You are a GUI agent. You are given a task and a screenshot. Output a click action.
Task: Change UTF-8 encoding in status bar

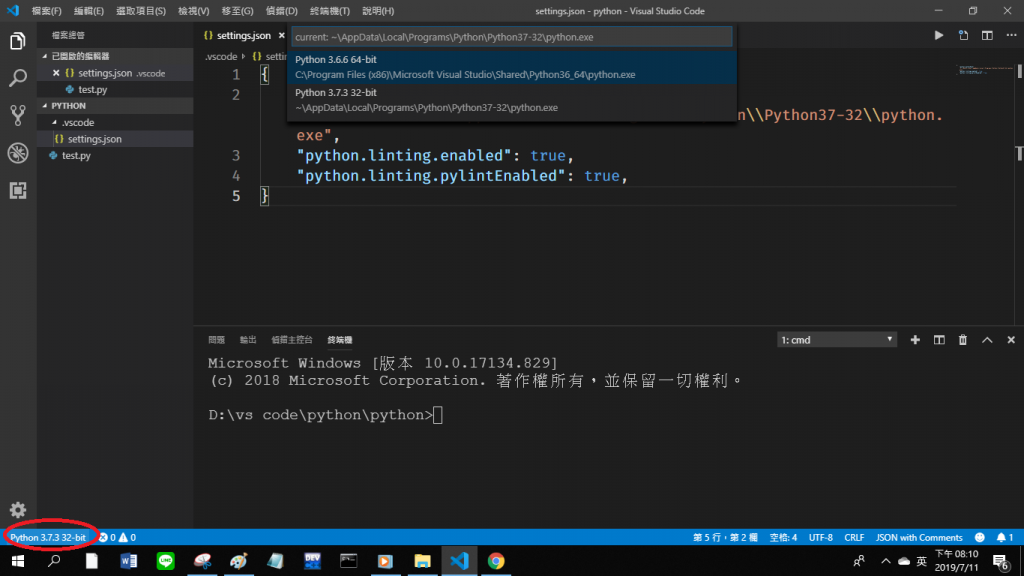[821, 537]
